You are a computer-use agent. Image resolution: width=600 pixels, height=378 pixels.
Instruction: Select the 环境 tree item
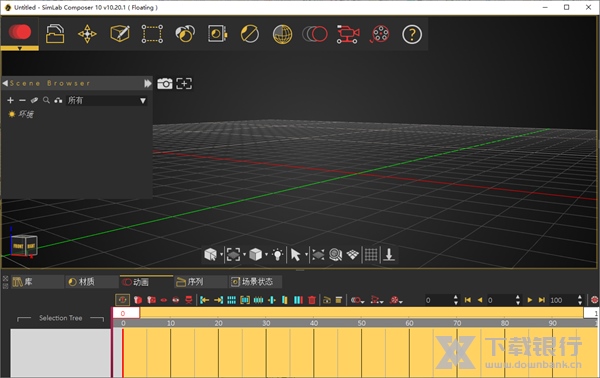pos(26,114)
